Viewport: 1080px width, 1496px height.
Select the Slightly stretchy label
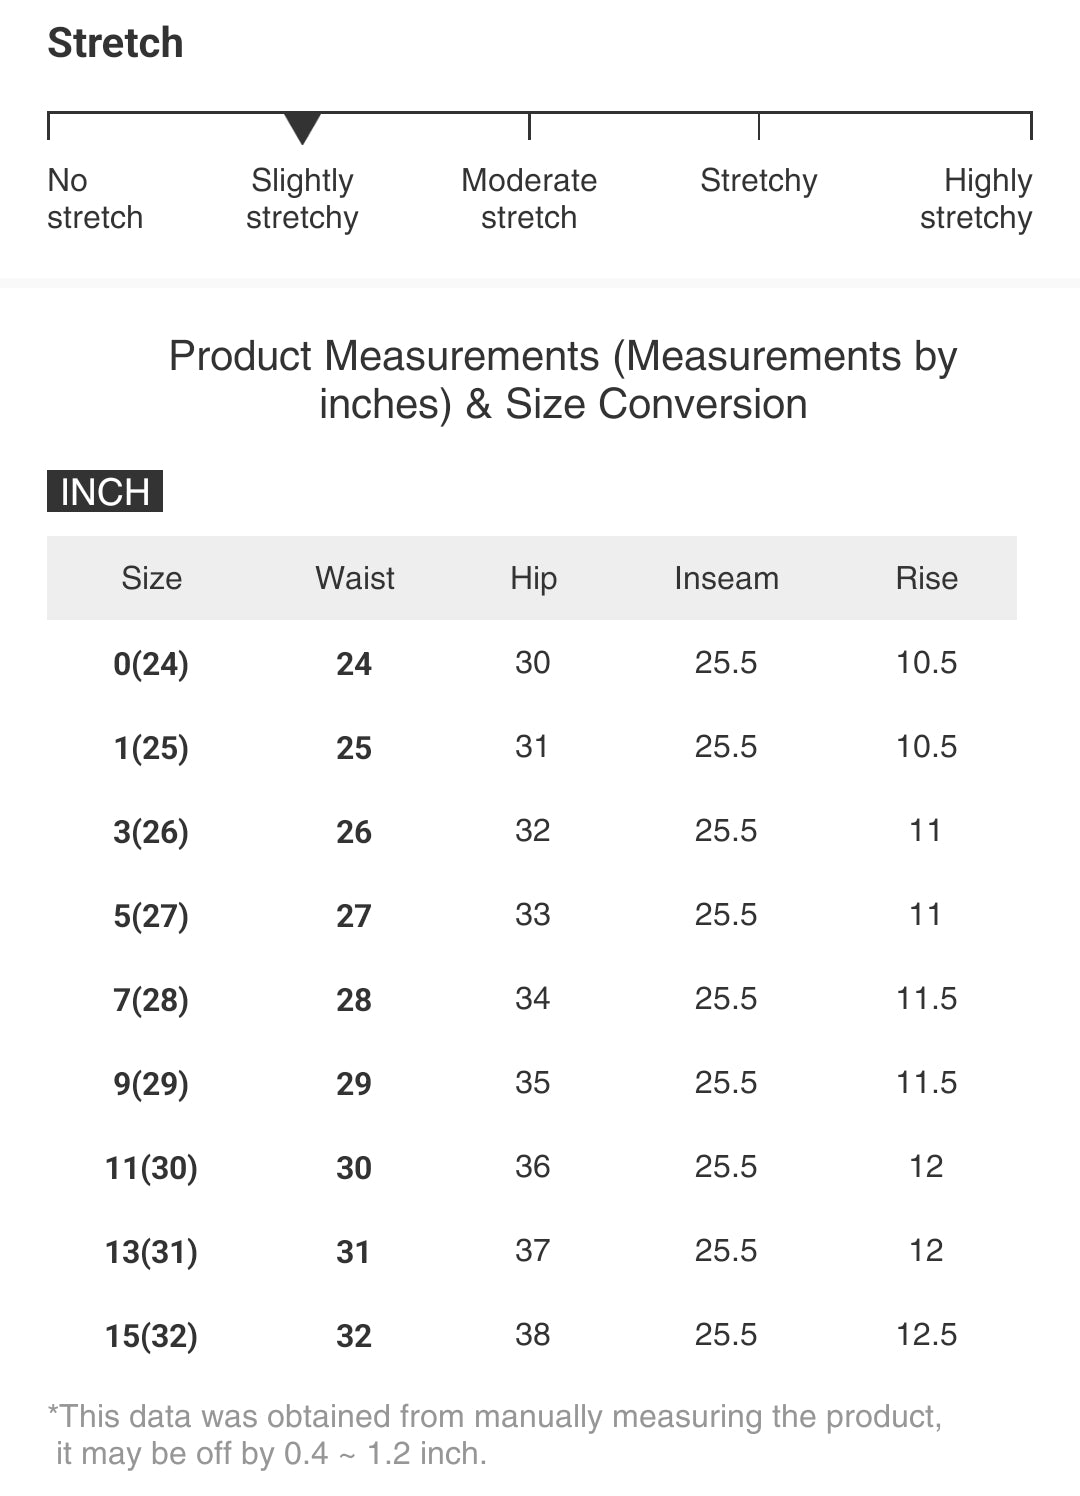pos(302,199)
